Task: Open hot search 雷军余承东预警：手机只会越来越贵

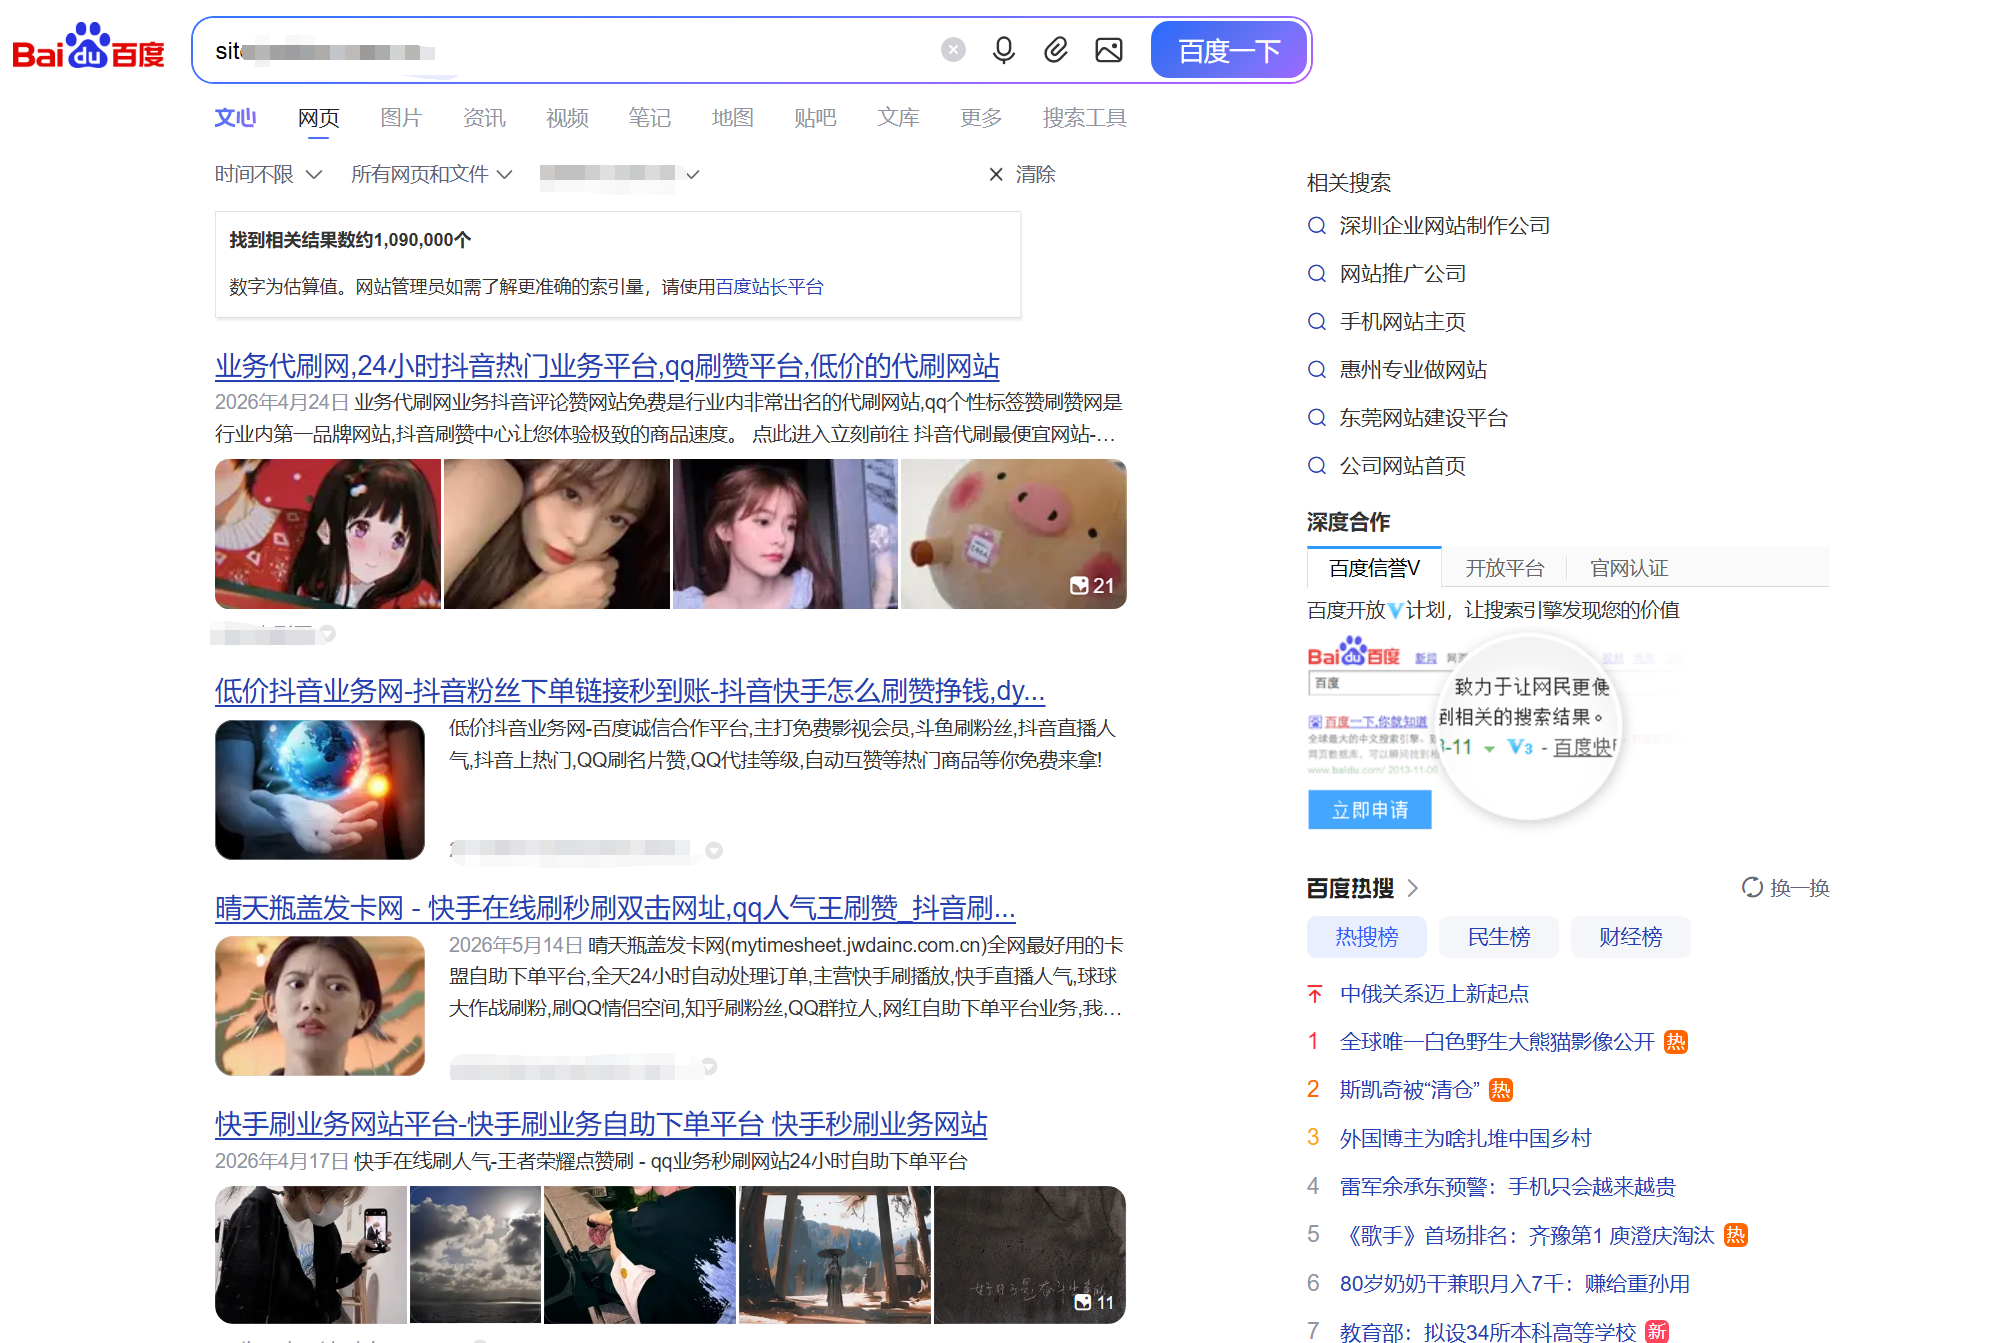Action: coord(1507,1187)
